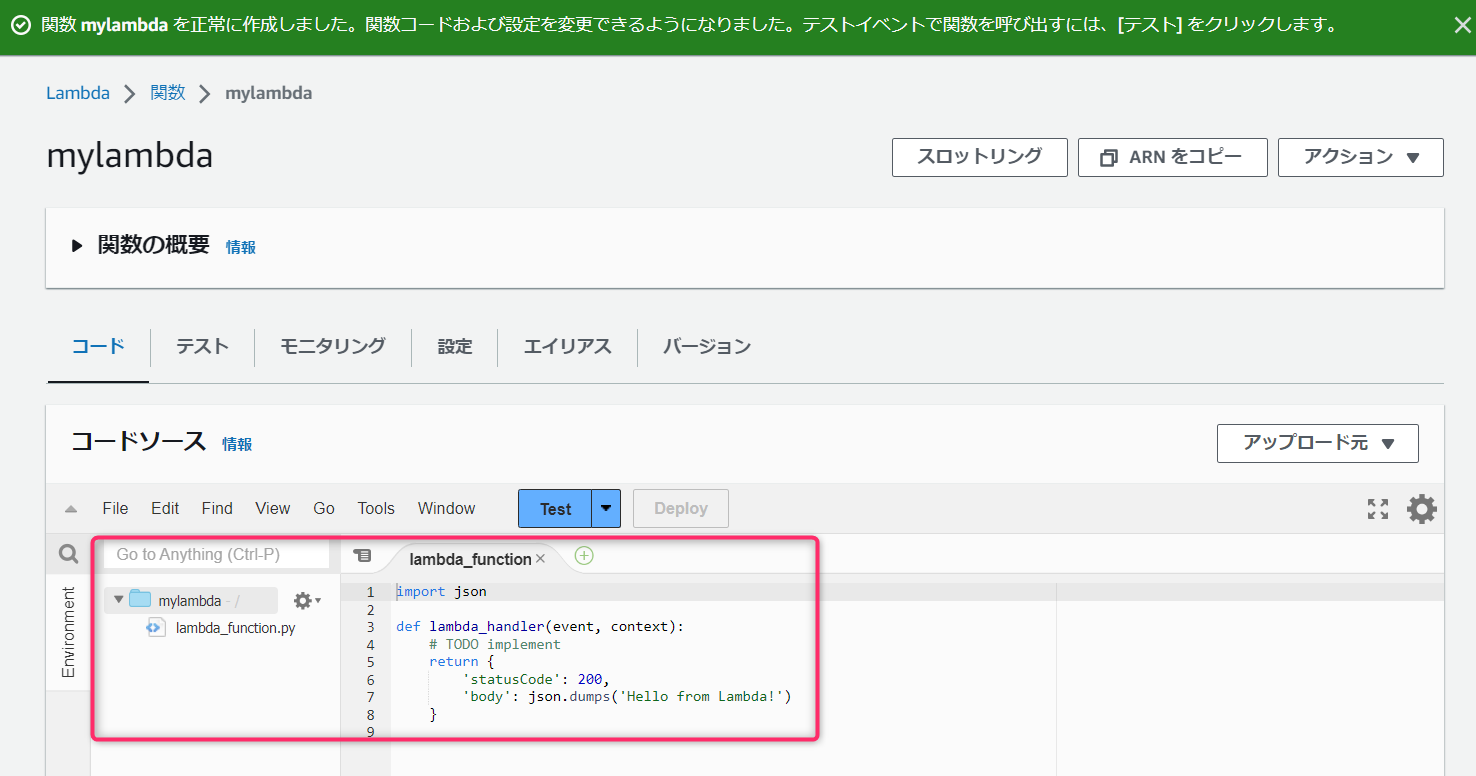
Task: Enter fullscreen editor mode
Action: click(1377, 508)
